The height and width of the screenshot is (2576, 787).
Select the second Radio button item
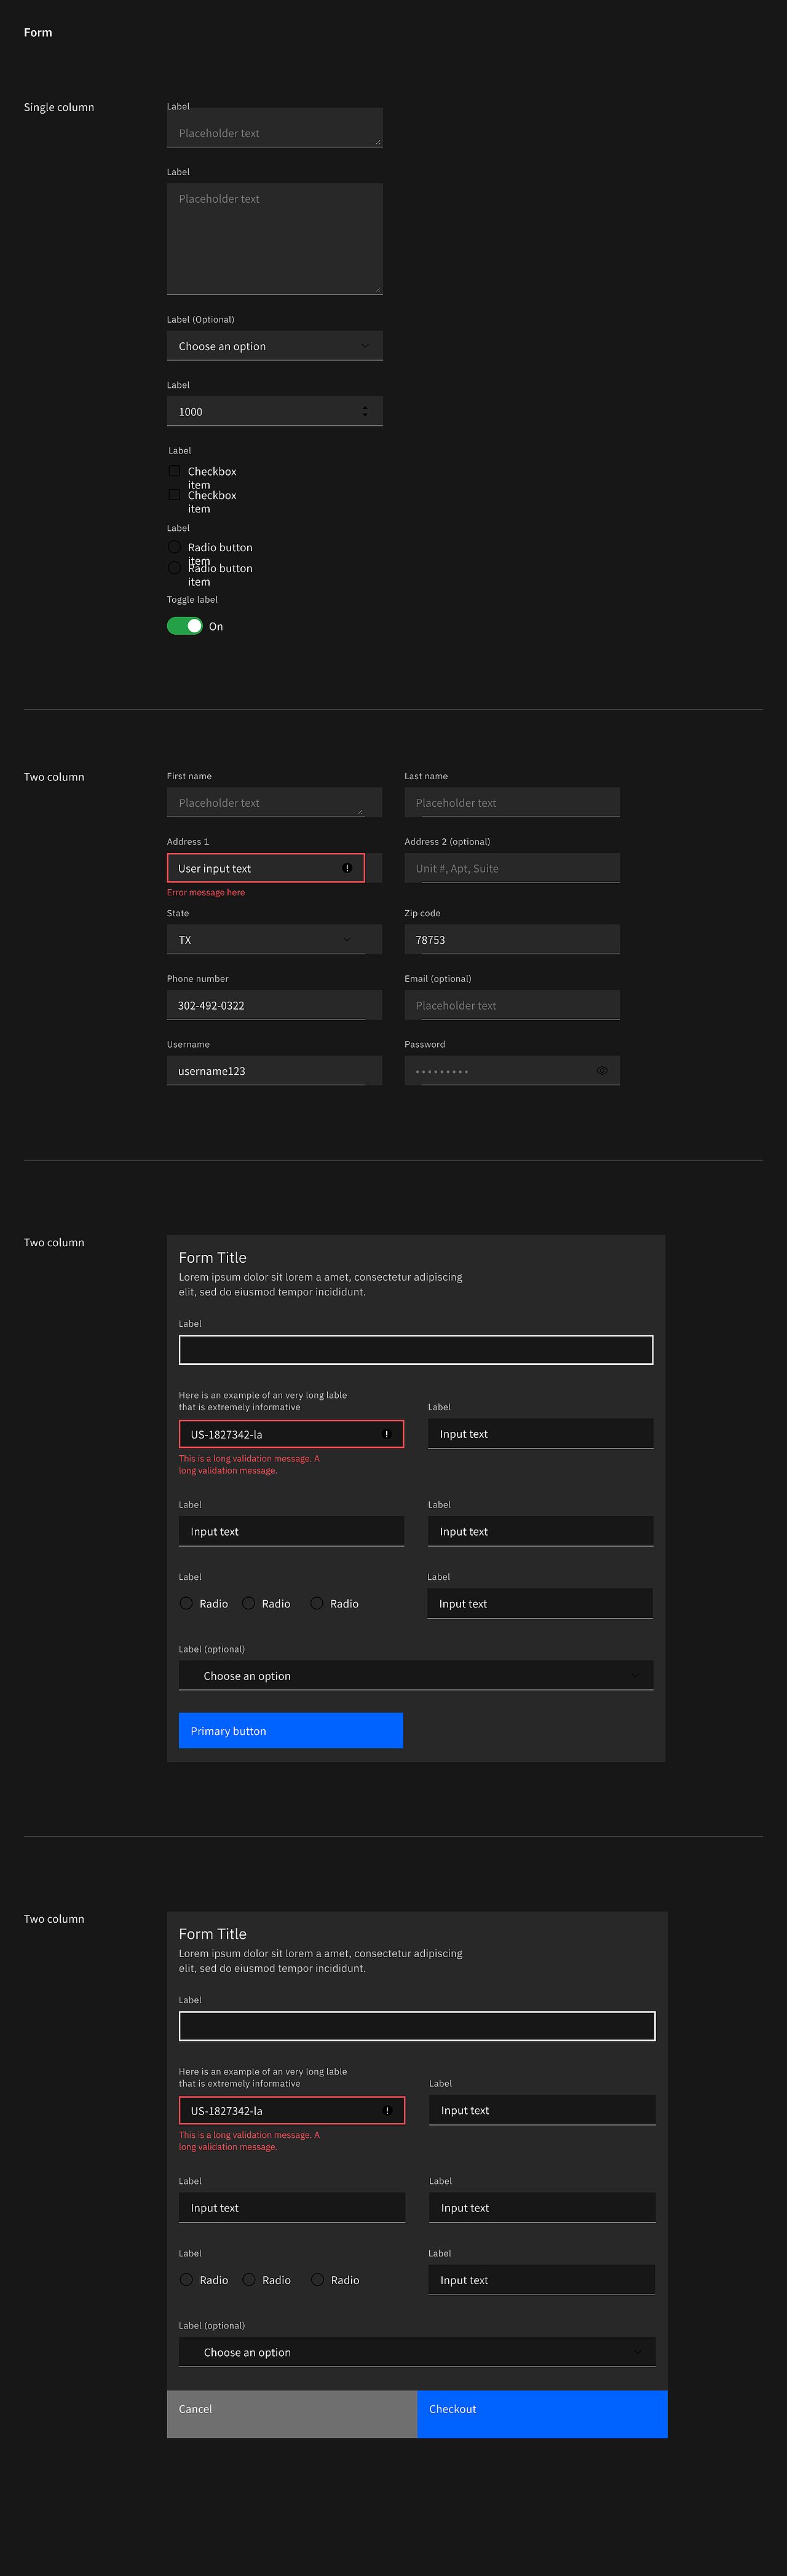[175, 568]
